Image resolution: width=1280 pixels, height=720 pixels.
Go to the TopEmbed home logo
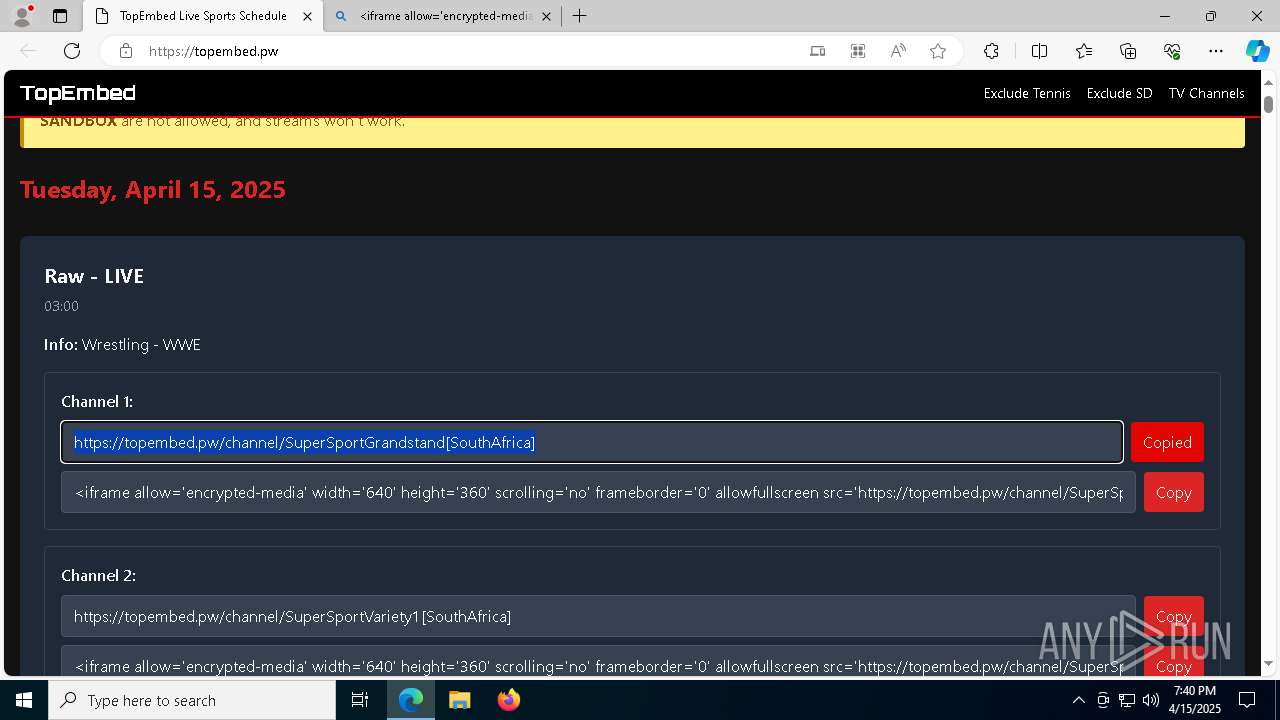[77, 93]
